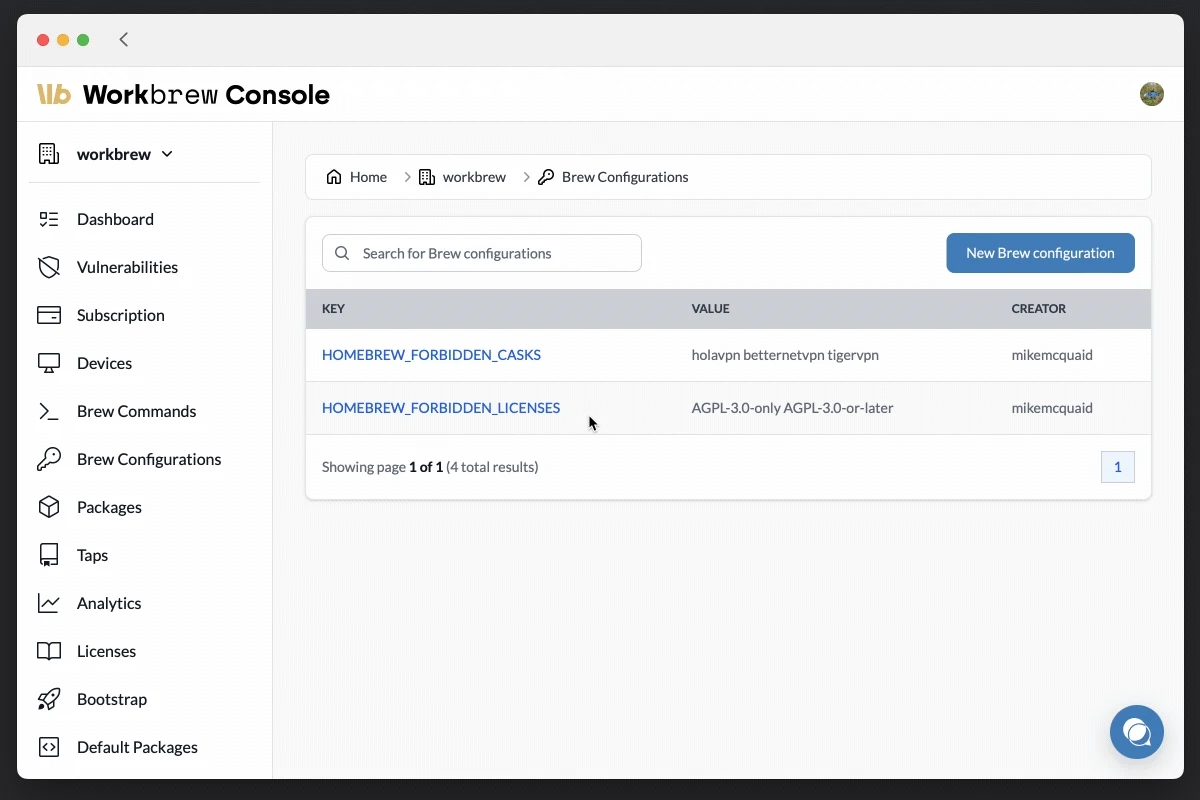The height and width of the screenshot is (800, 1200).
Task: Click the Vulnerabilities shield icon
Action: coord(48,267)
